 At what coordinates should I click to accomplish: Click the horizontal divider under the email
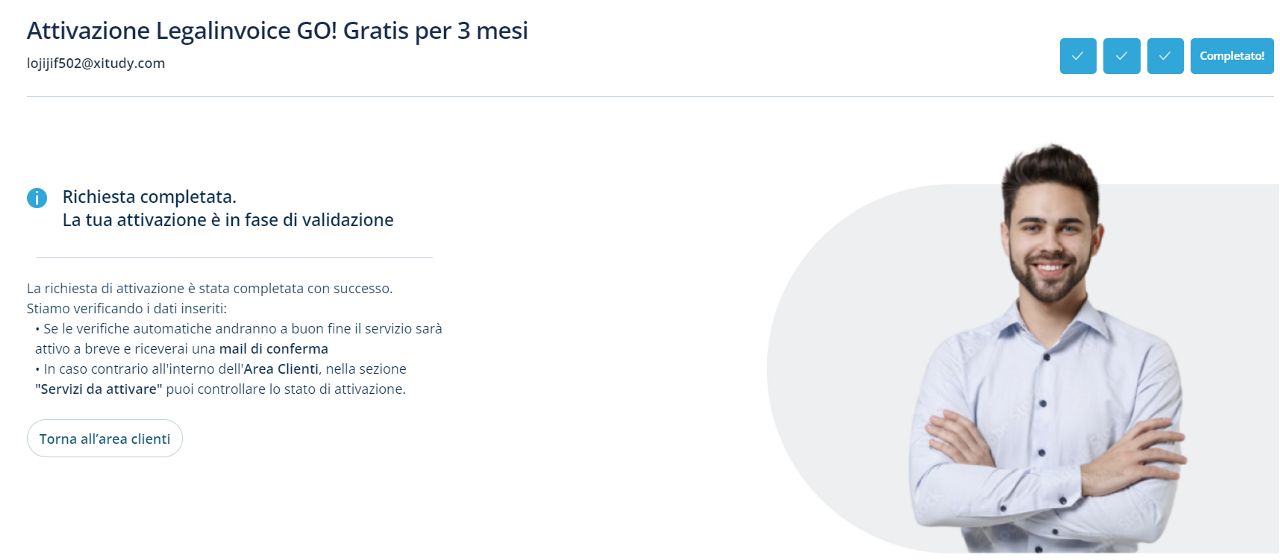click(640, 97)
